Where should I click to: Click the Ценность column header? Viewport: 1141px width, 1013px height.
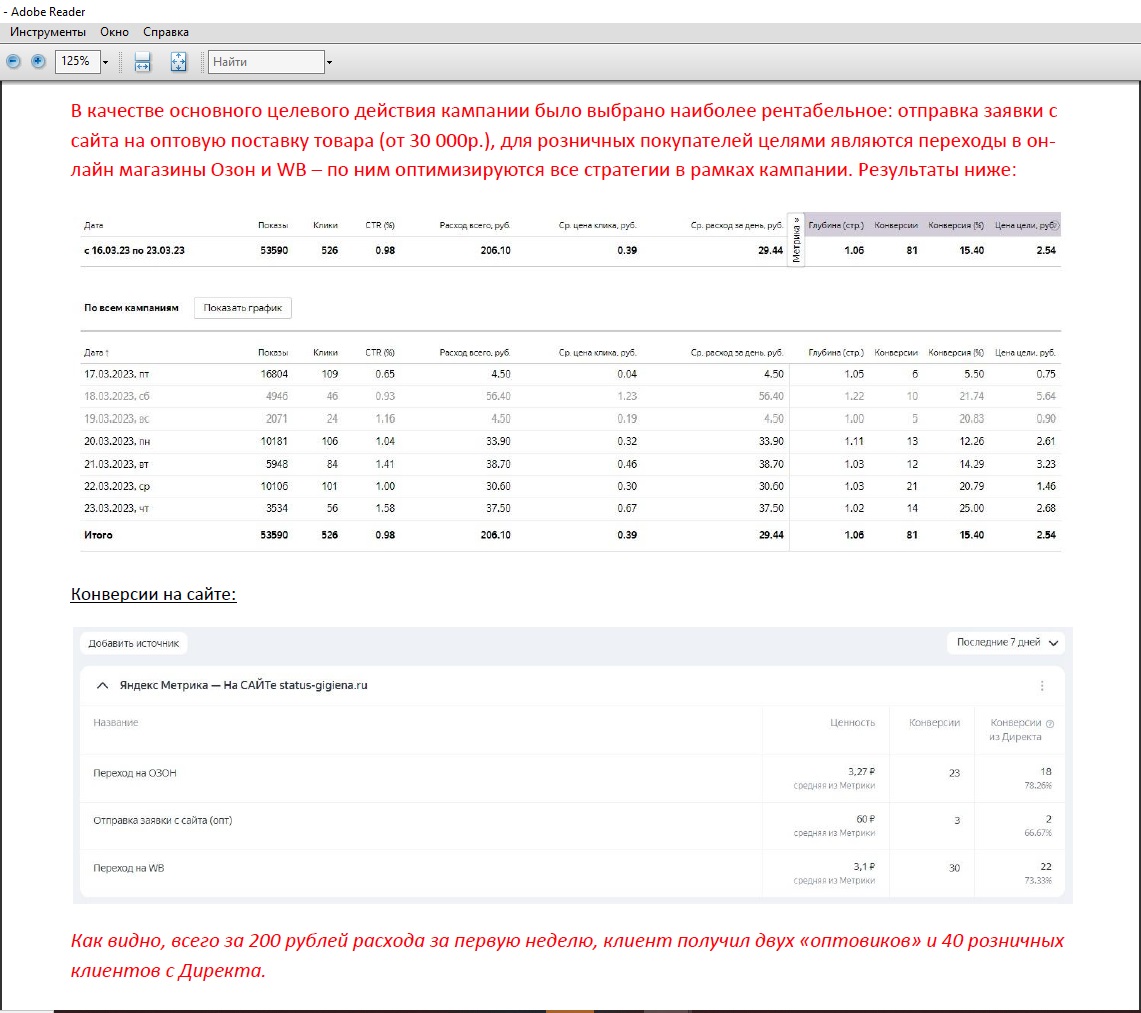pos(852,723)
